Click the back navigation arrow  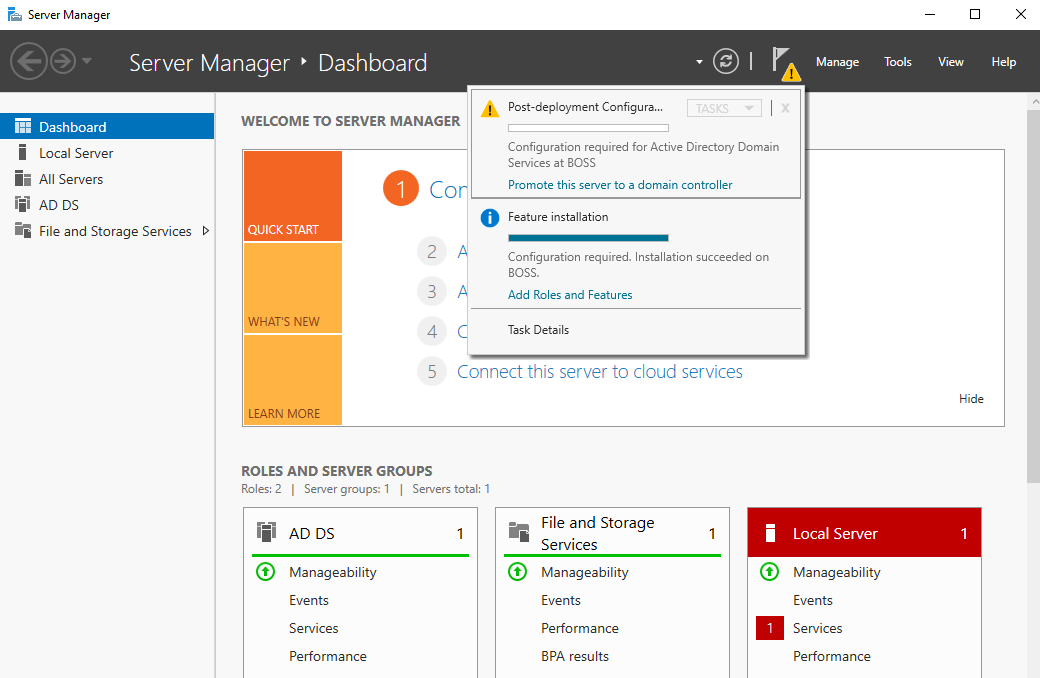[x=29, y=62]
